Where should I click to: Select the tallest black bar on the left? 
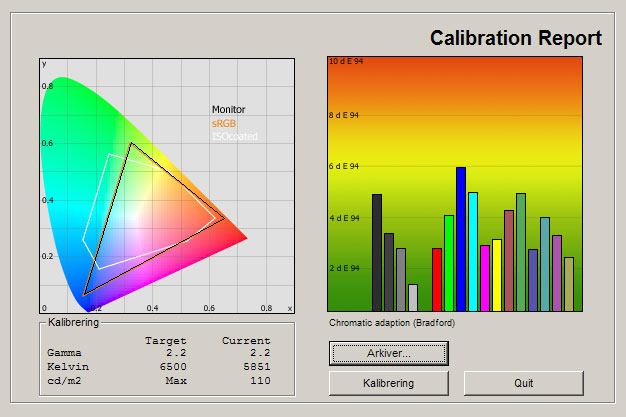377,252
